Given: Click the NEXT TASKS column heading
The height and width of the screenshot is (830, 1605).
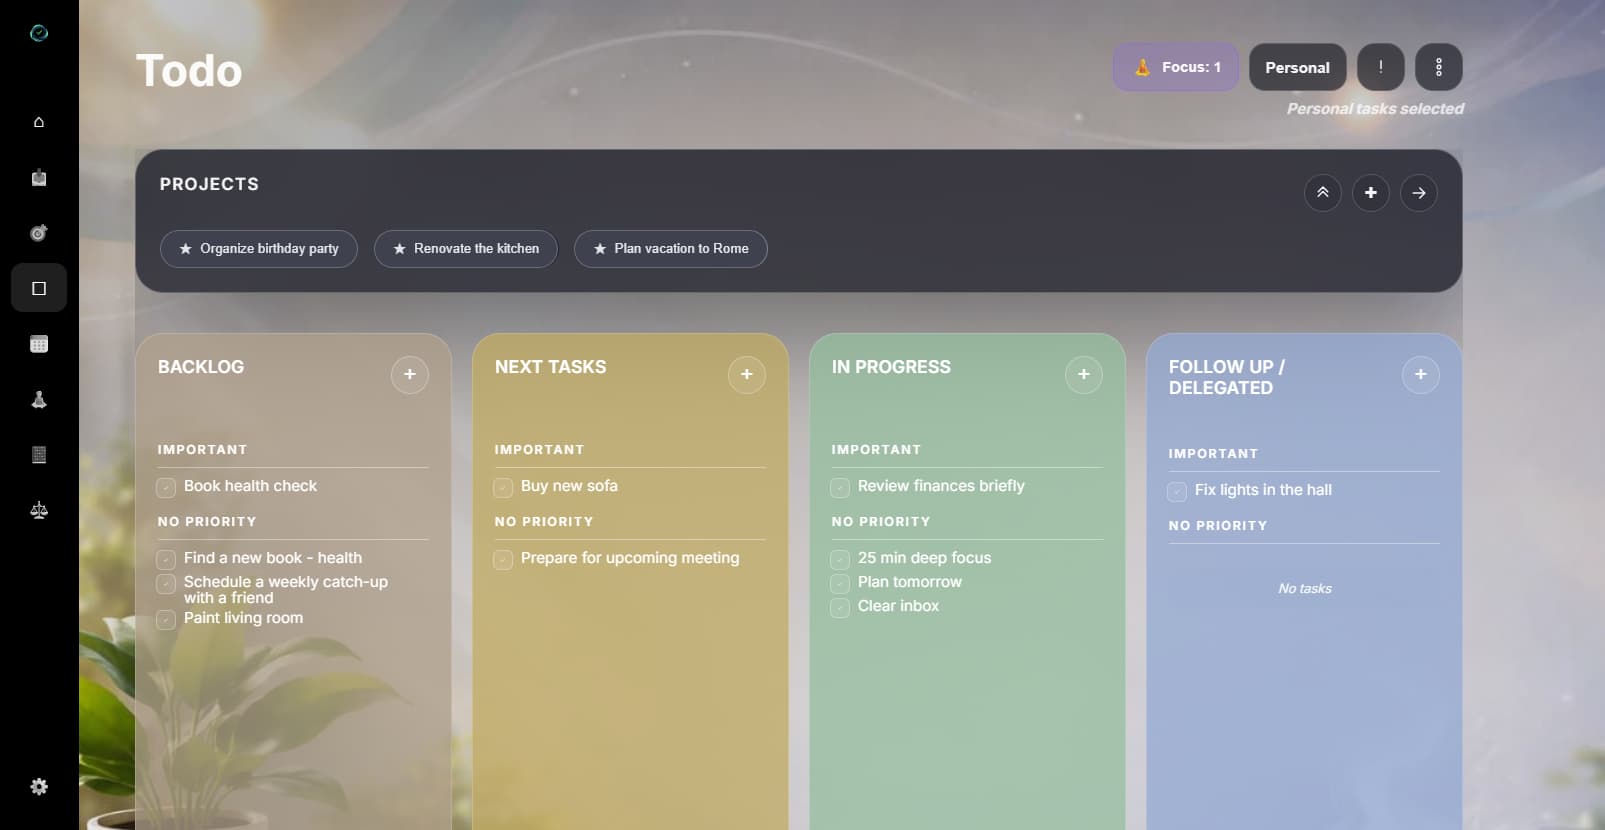Looking at the screenshot, I should (550, 367).
